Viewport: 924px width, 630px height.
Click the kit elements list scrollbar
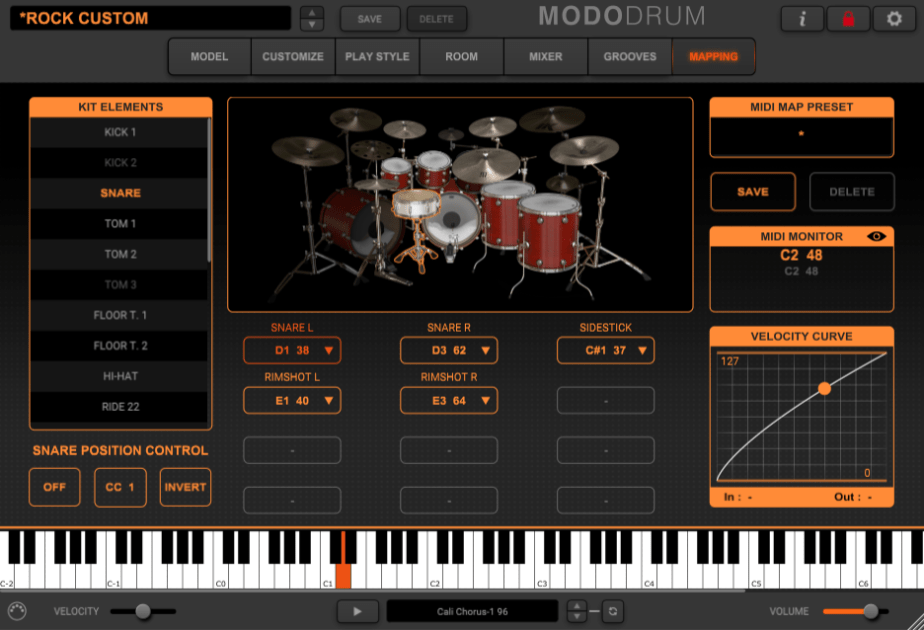click(209, 190)
